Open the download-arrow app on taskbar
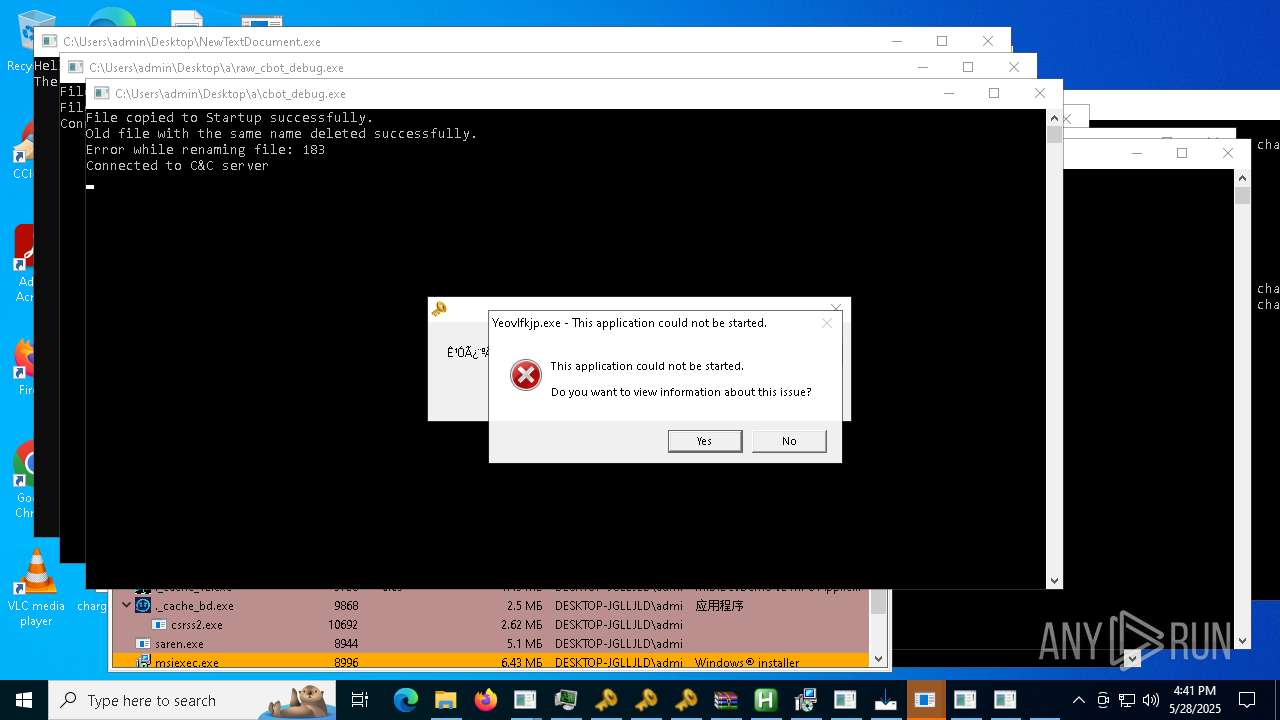The image size is (1280, 720). pyautogui.click(x=885, y=700)
